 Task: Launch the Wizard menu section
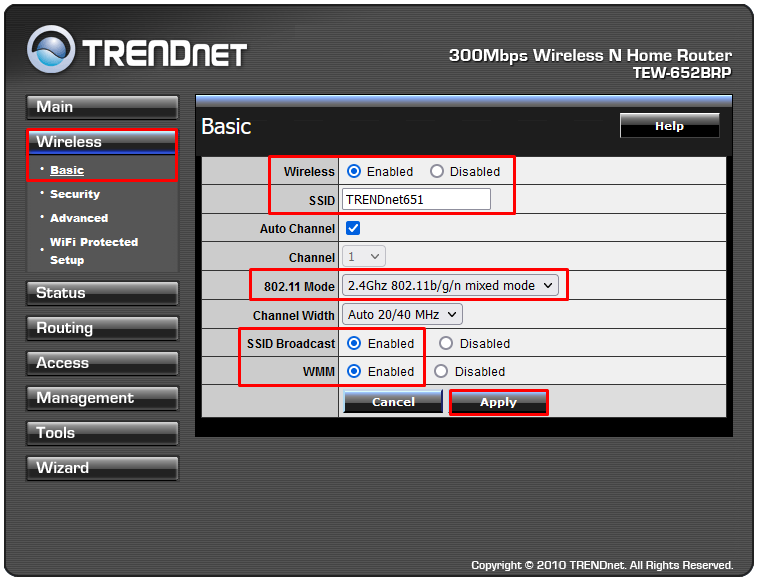(x=102, y=468)
